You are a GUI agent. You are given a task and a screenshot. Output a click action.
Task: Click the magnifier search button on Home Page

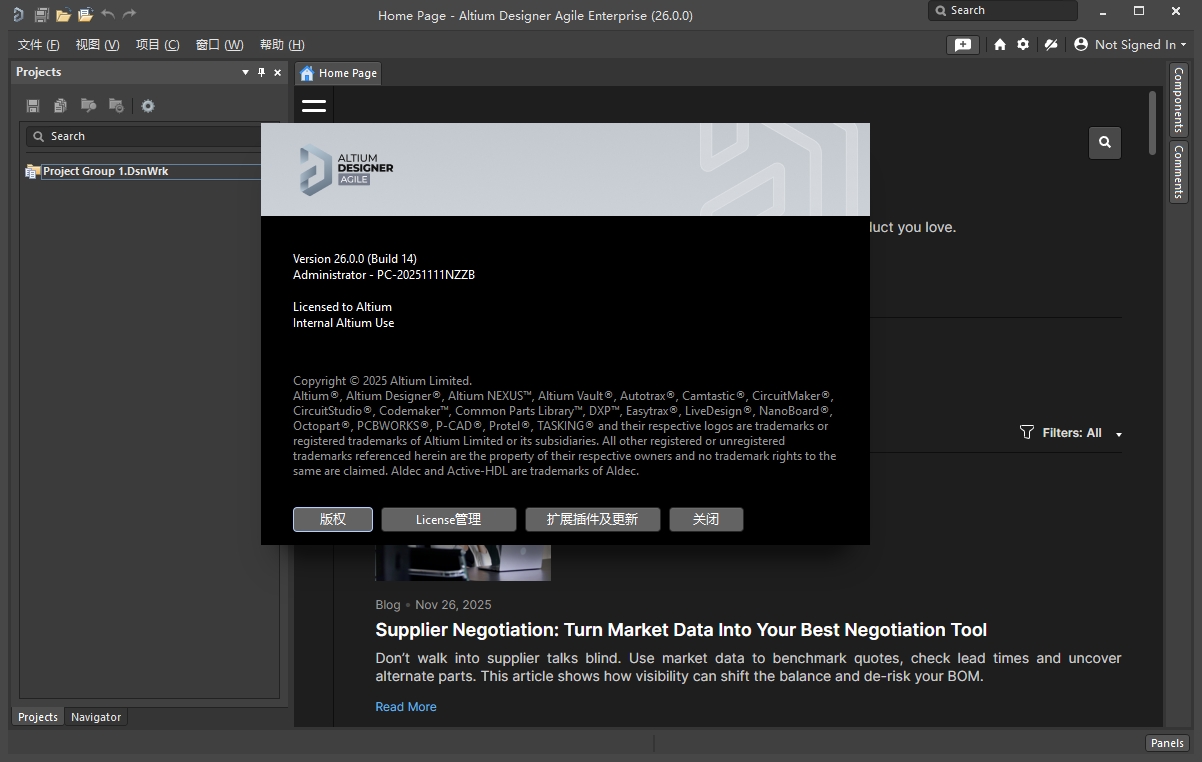(1104, 142)
